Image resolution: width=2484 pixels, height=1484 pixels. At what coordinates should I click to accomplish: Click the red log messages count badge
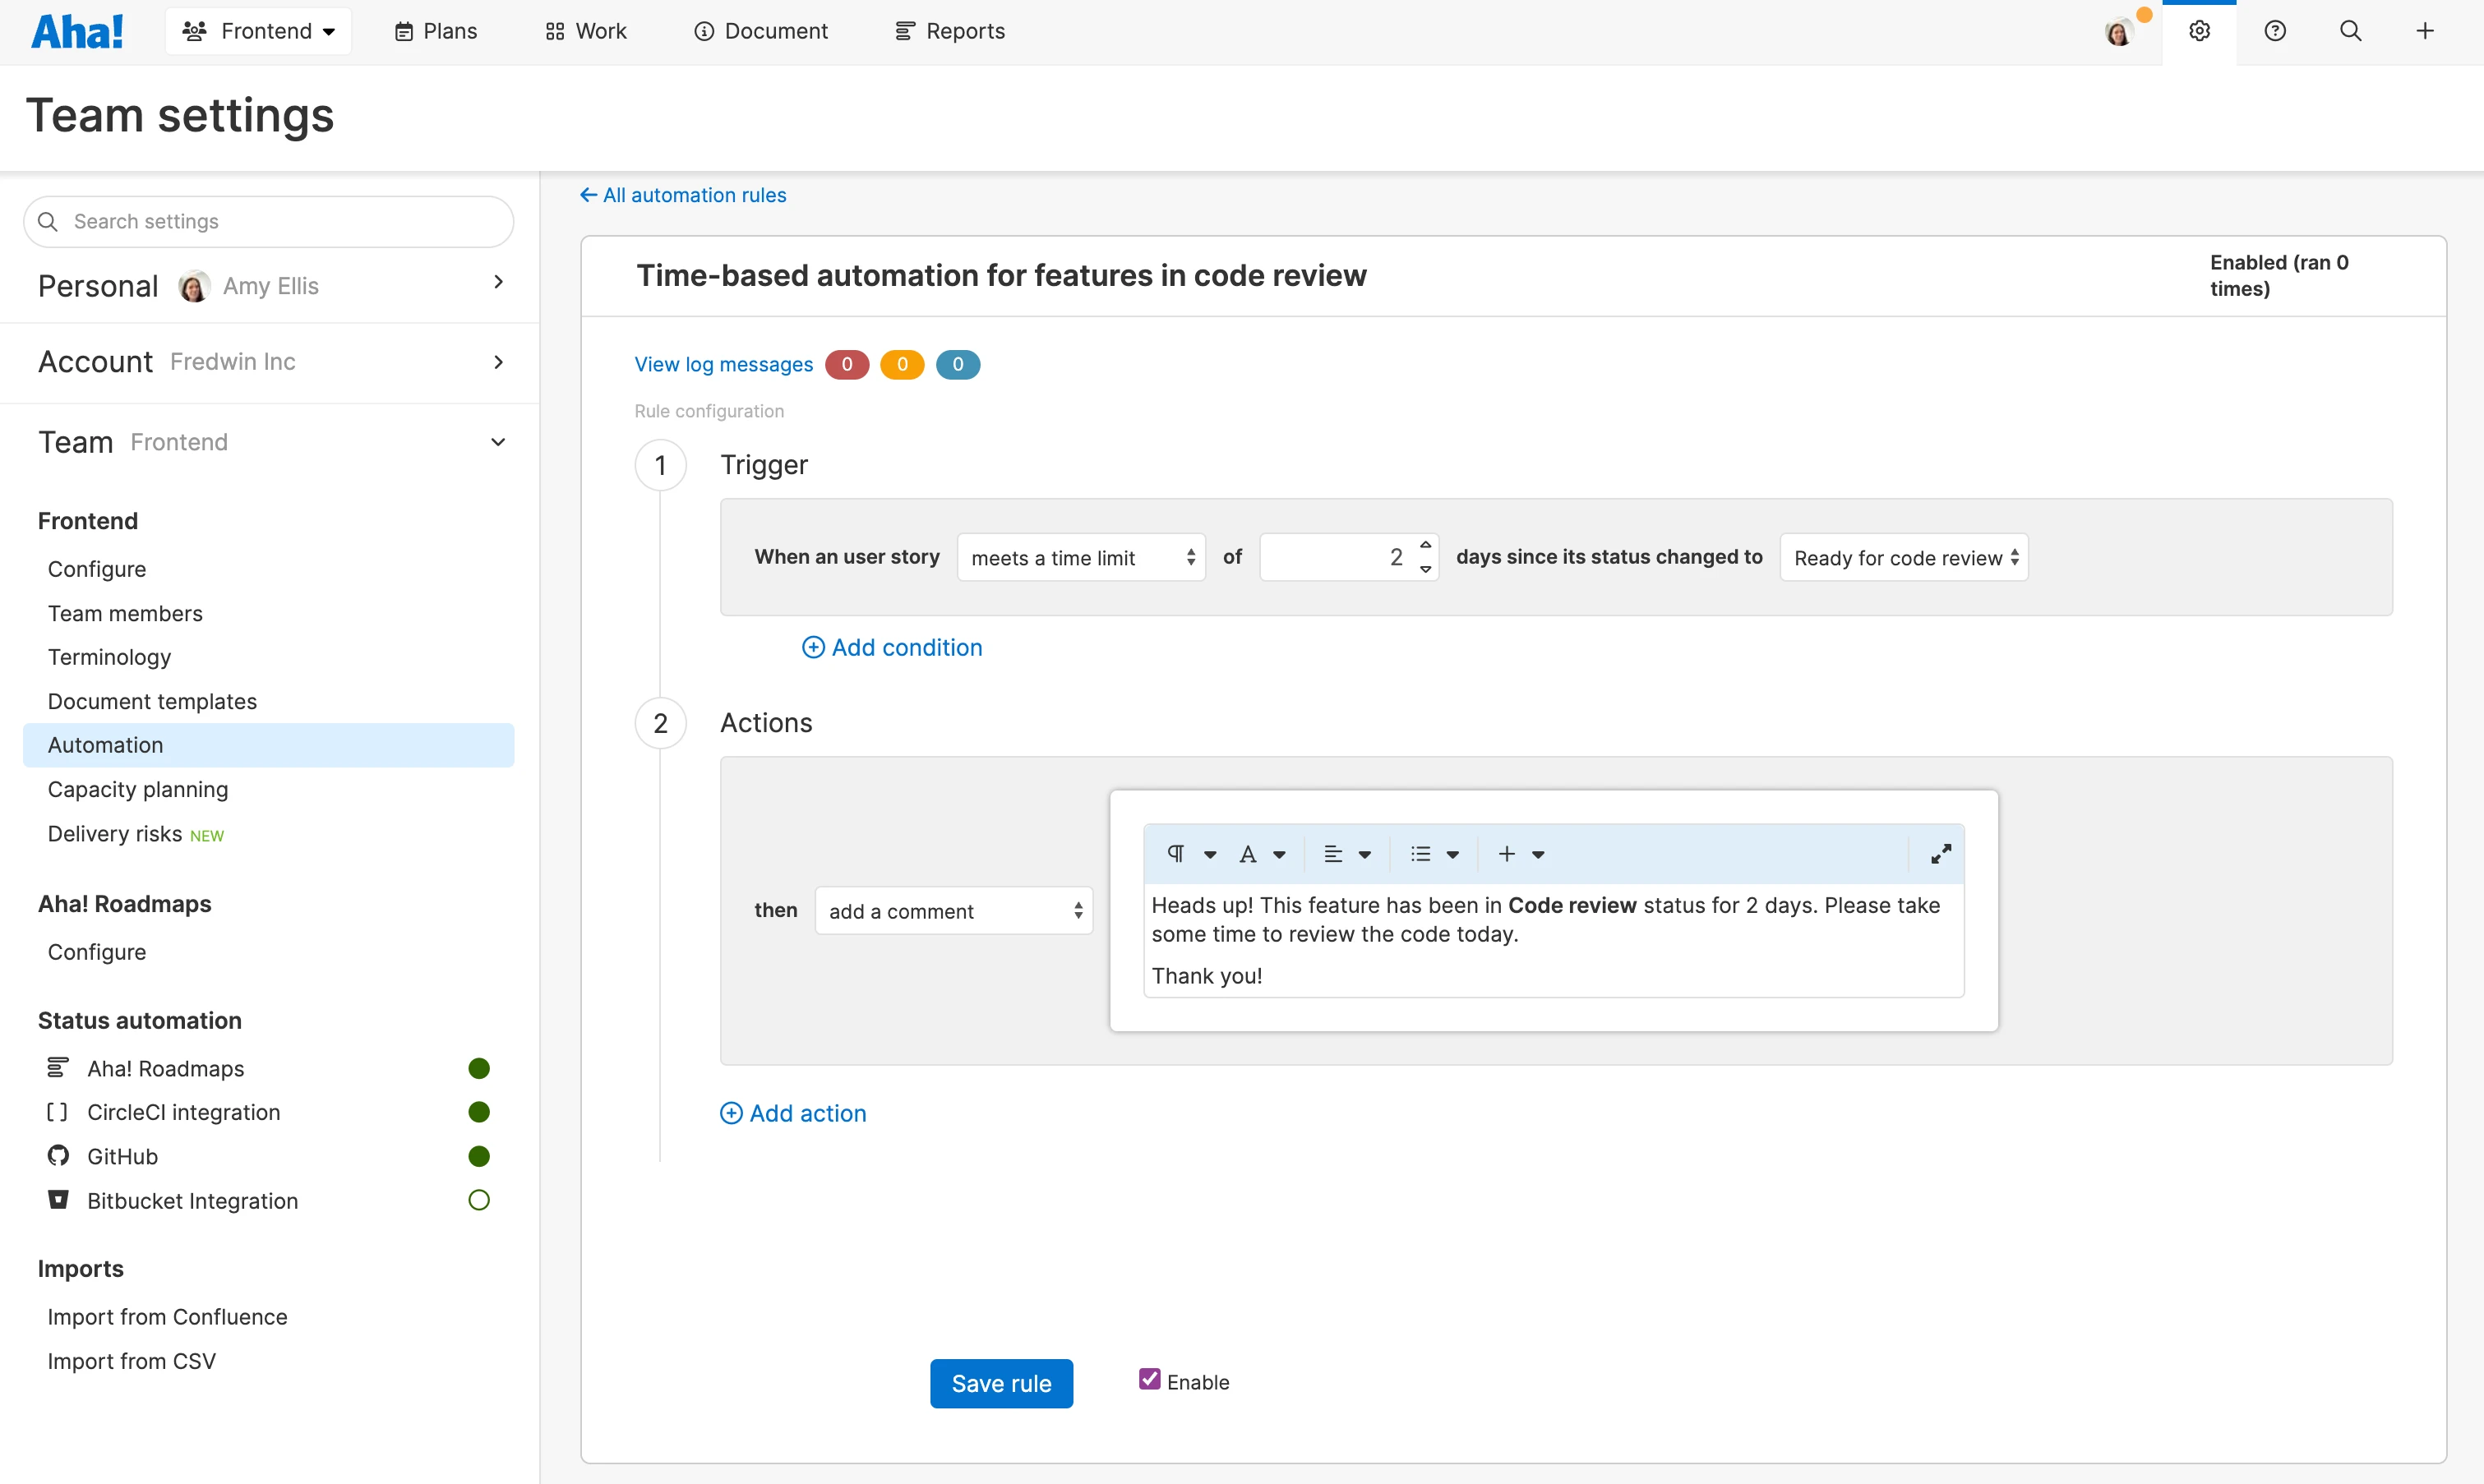click(846, 365)
